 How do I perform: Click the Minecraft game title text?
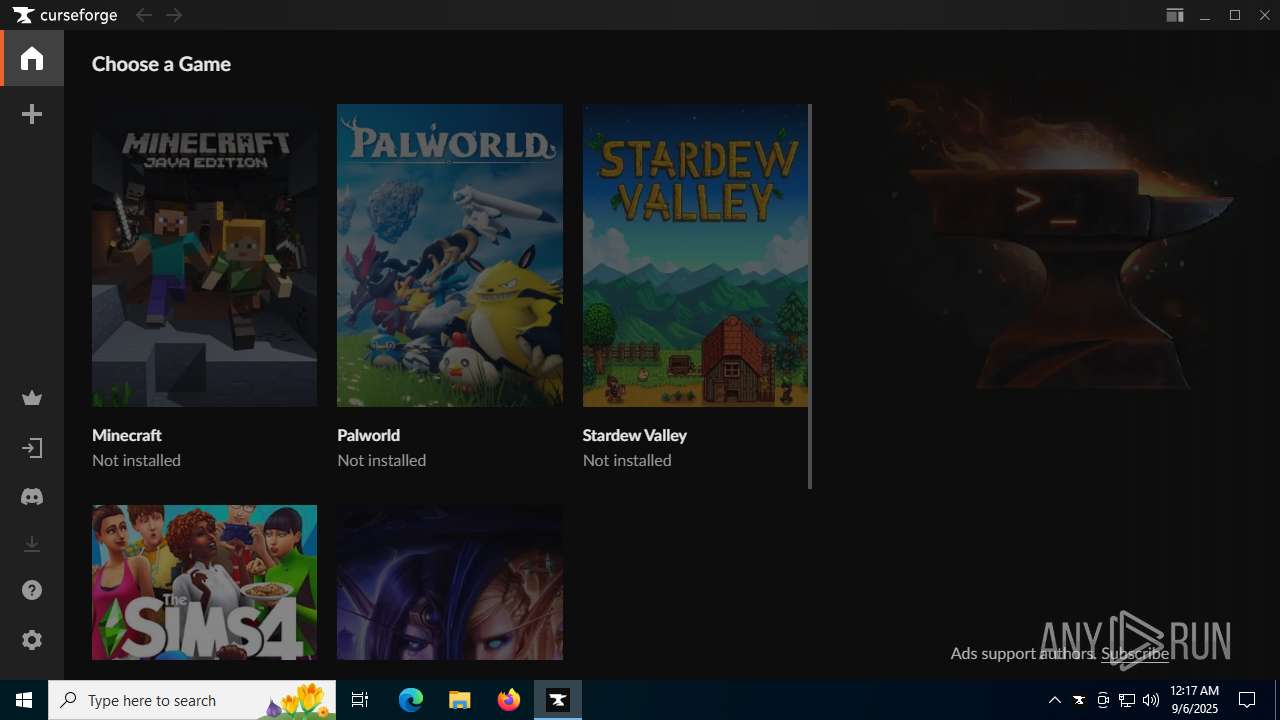[127, 435]
